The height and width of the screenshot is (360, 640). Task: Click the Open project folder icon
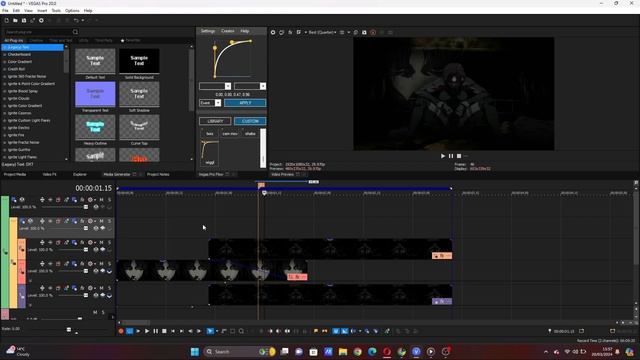(x=15, y=20)
